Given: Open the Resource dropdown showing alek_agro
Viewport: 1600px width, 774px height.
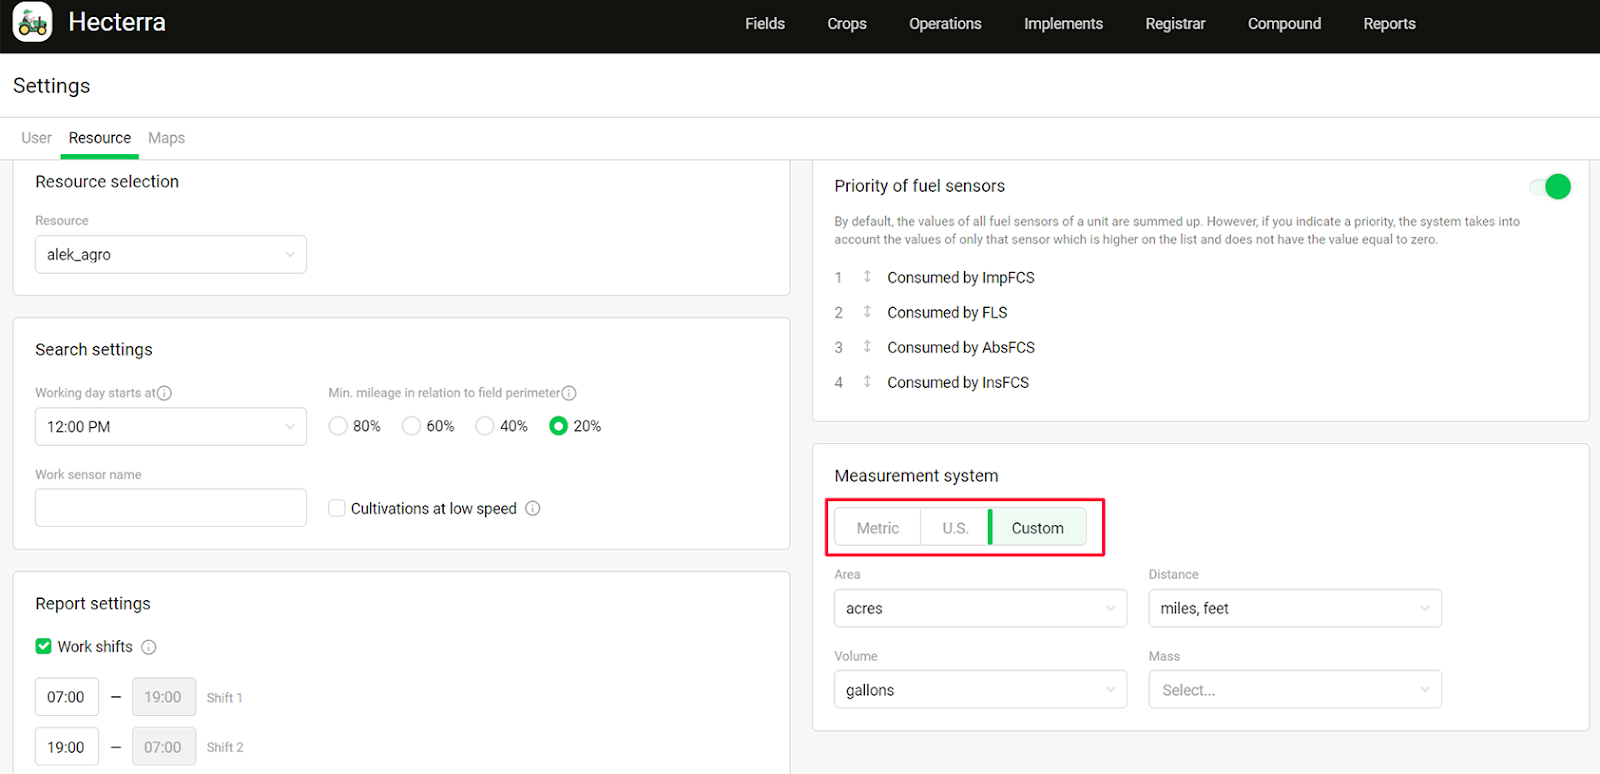Looking at the screenshot, I should click(170, 255).
